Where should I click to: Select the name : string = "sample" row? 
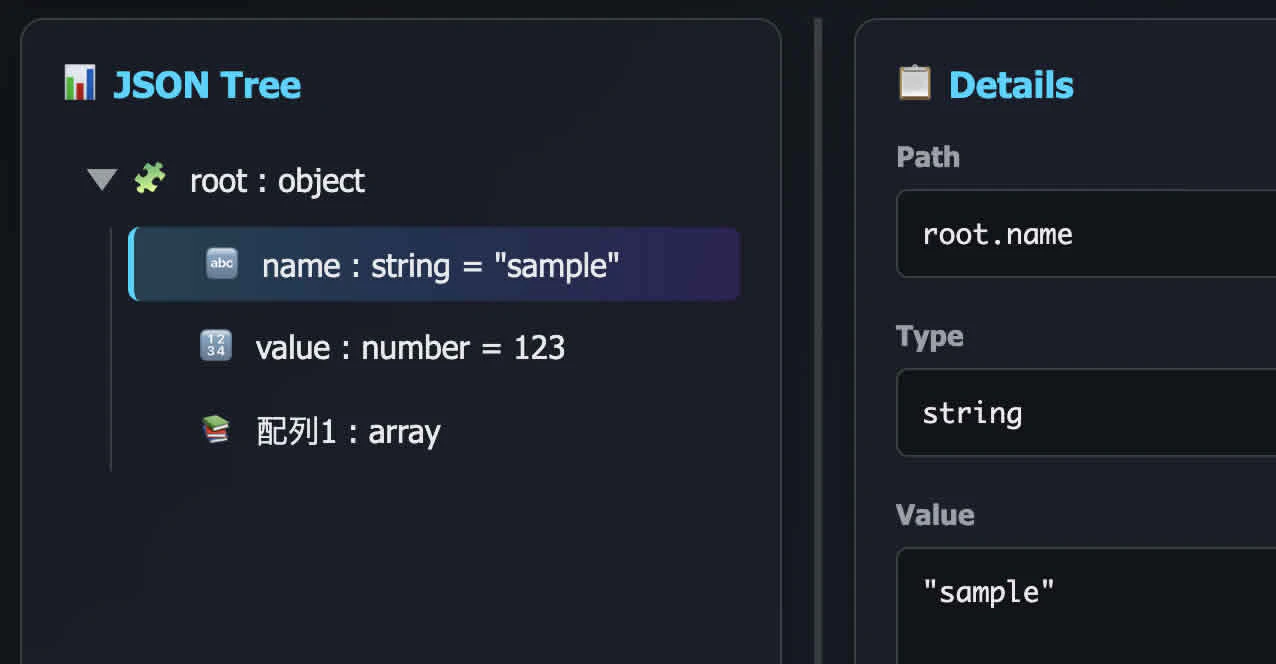point(434,264)
